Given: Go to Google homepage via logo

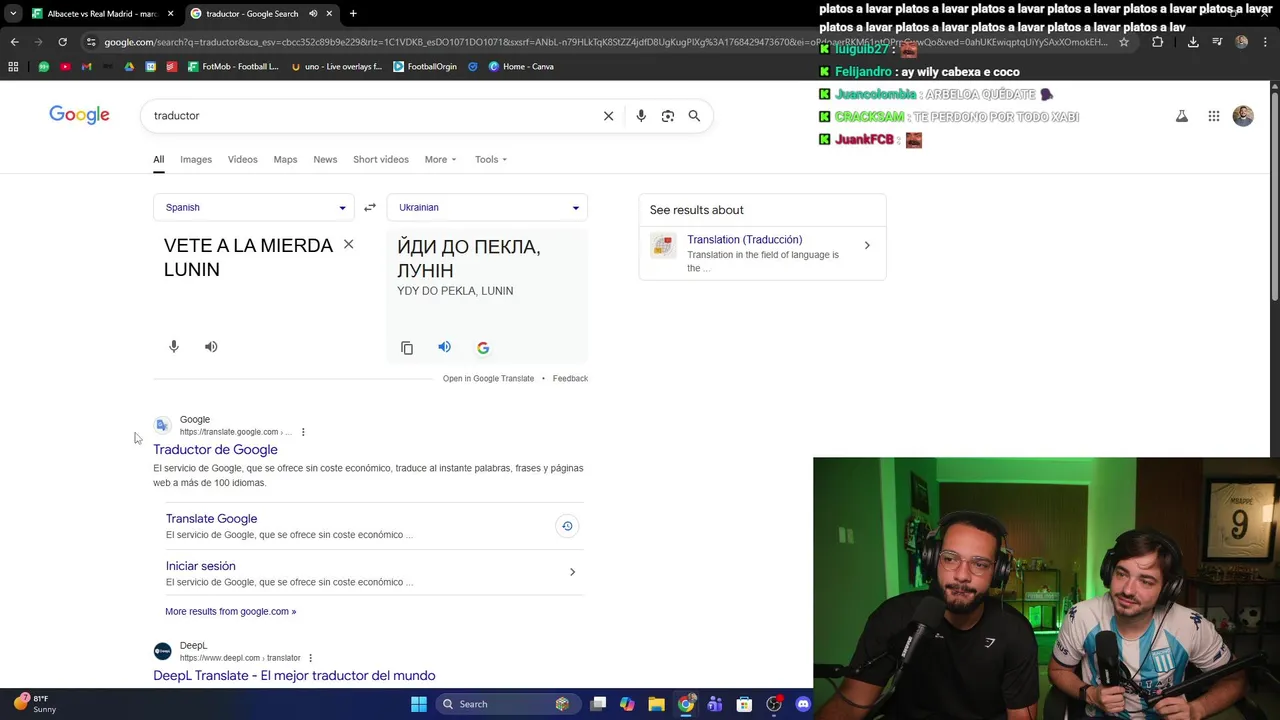Looking at the screenshot, I should point(79,115).
